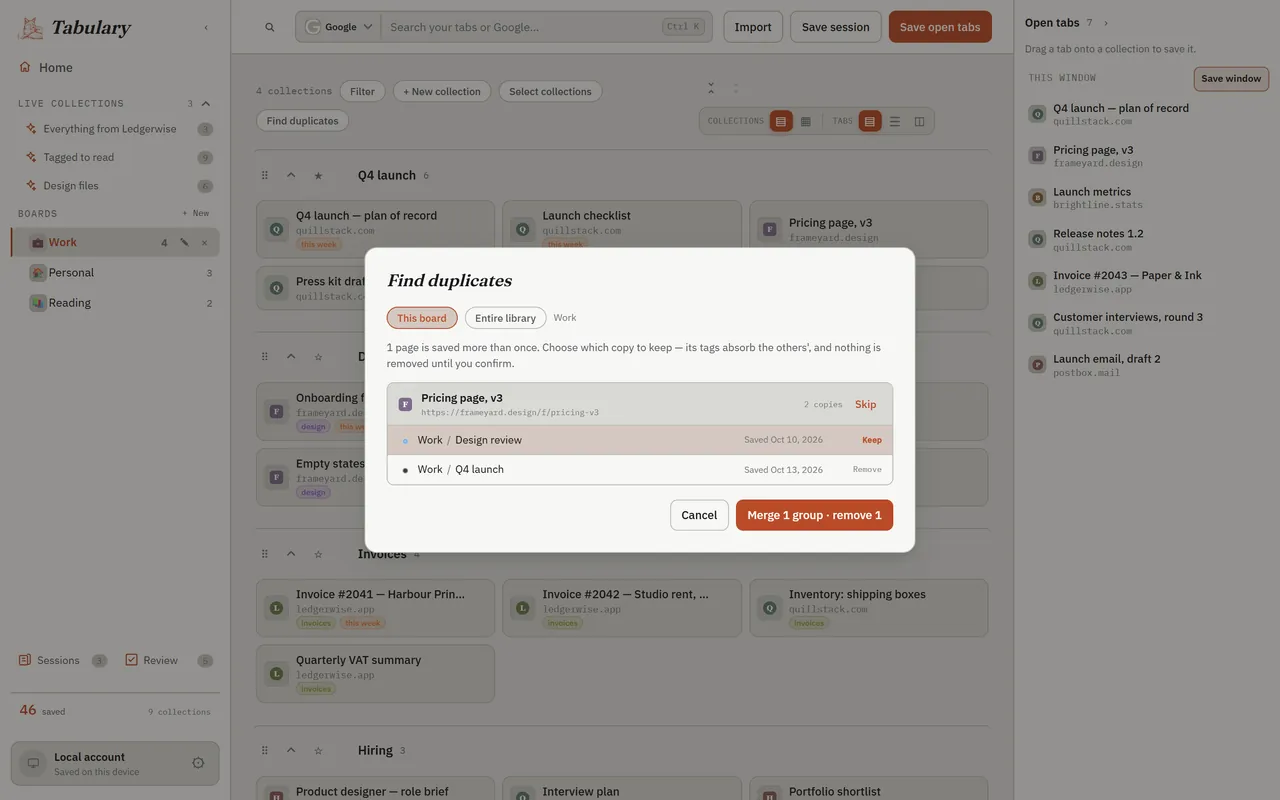Screen dimensions: 1280x800
Task: Collapse the Hiring collection
Action: pyautogui.click(x=291, y=750)
